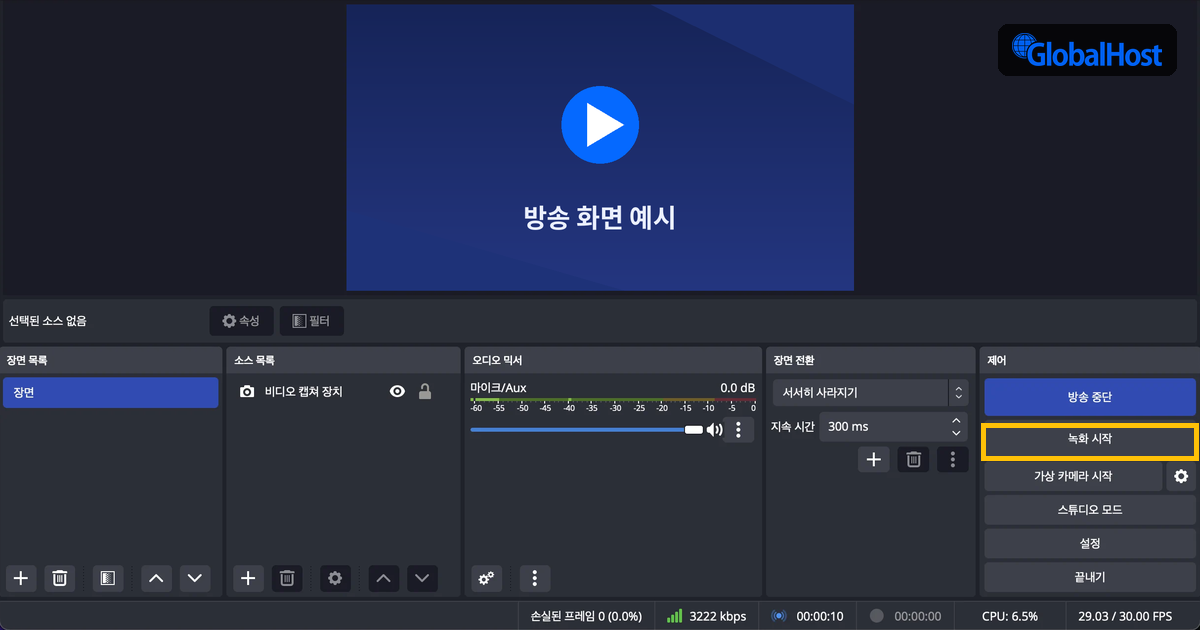Open transition properties three-dot in 장면 전환
1200x630 pixels.
point(953,459)
